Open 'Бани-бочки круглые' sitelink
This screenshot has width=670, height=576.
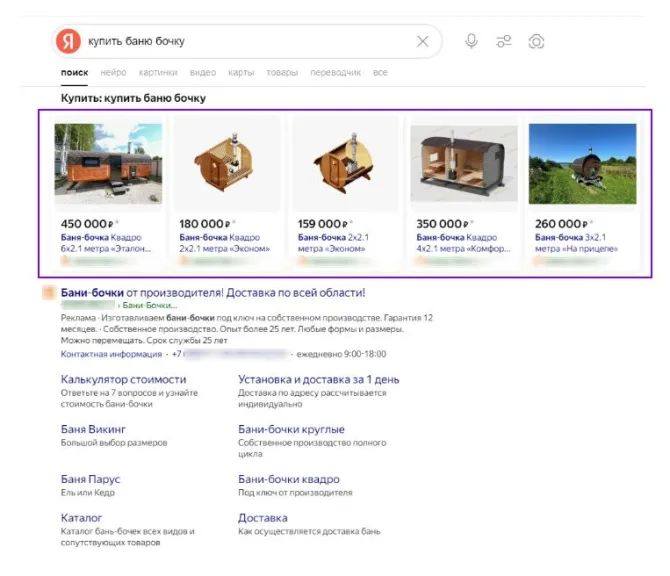click(x=291, y=429)
